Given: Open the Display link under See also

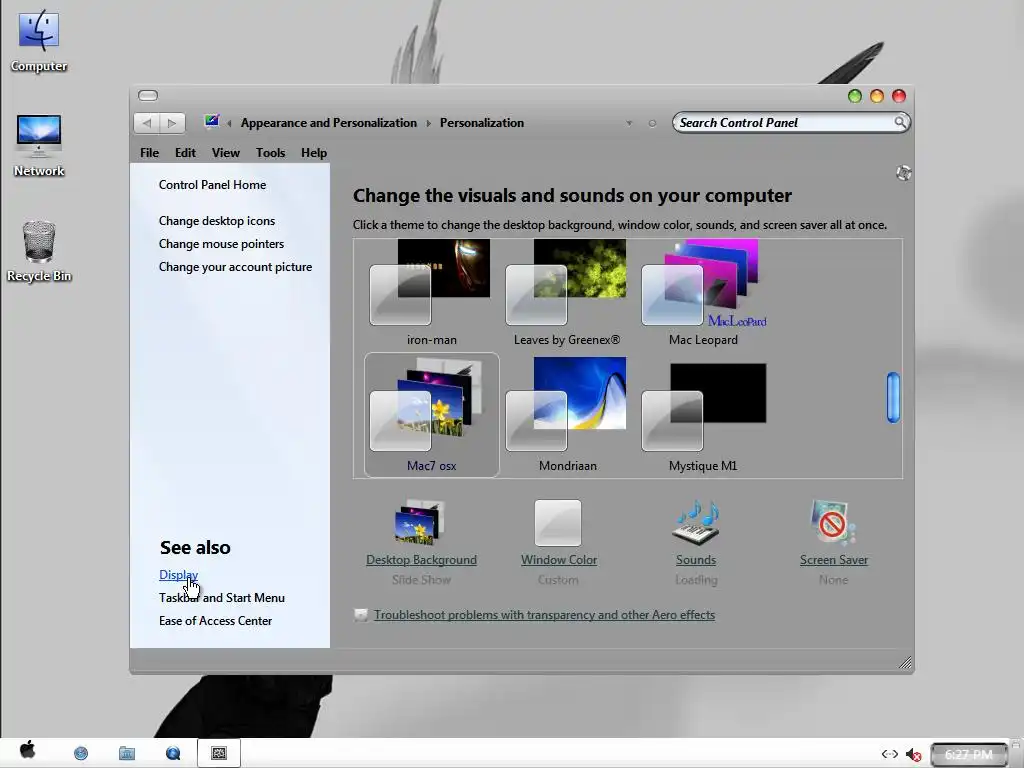Looking at the screenshot, I should pos(178,575).
